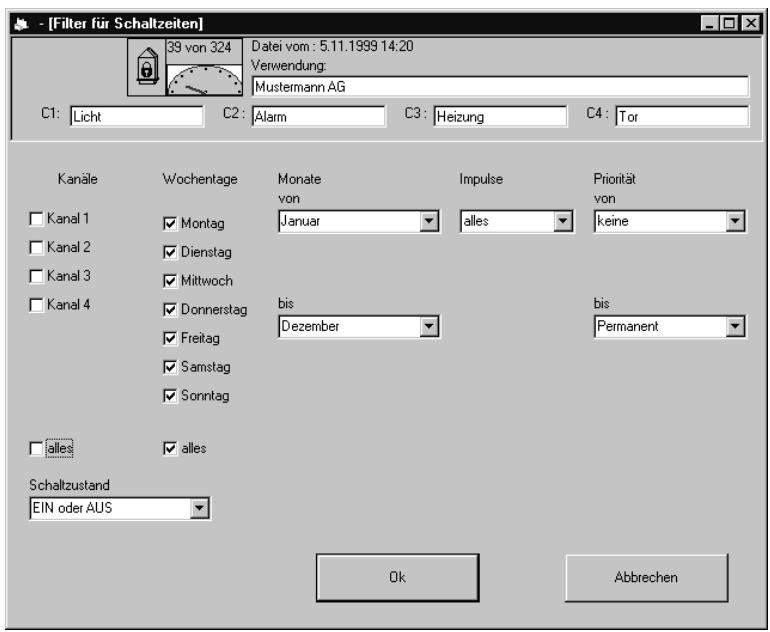Uncheck the Montag weekday checkbox
Viewport: 770px width, 632px height.
[x=168, y=224]
